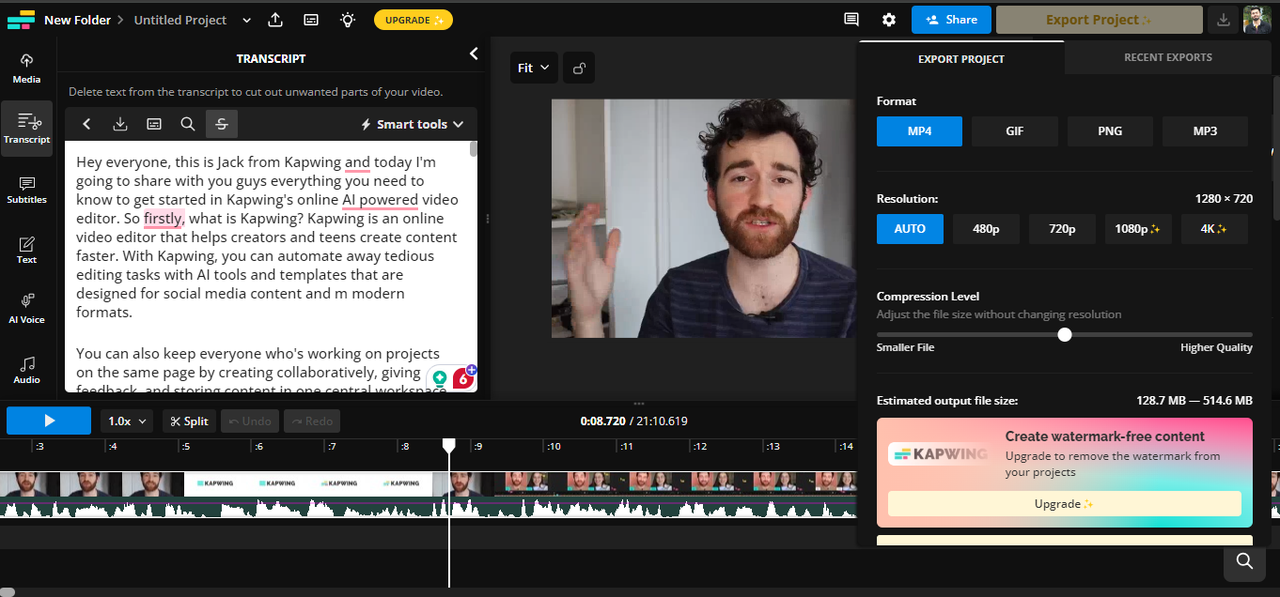Toggle the strikethrough view in transcript
Screen dimensions: 1280x597
221,124
